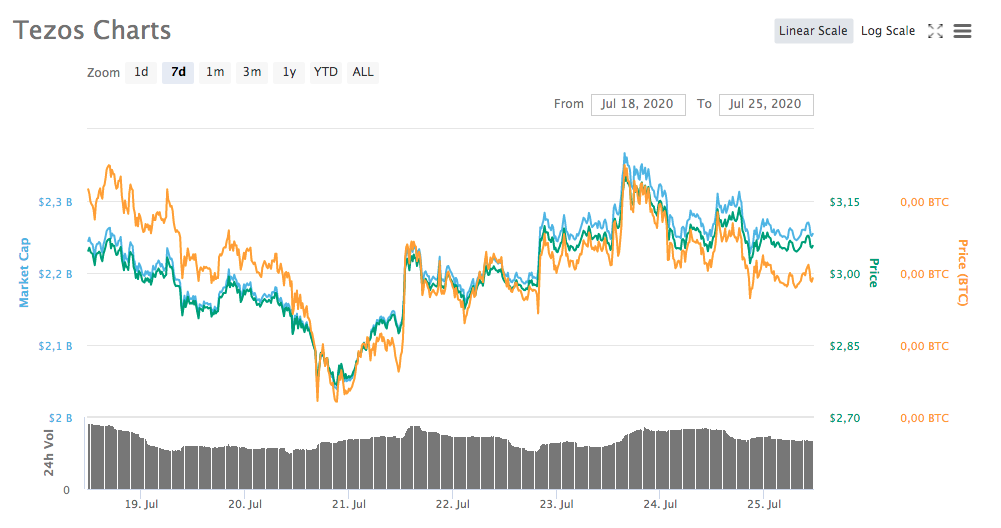Click the 21. Jul date label
This screenshot has width=1001, height=528.
(x=349, y=504)
